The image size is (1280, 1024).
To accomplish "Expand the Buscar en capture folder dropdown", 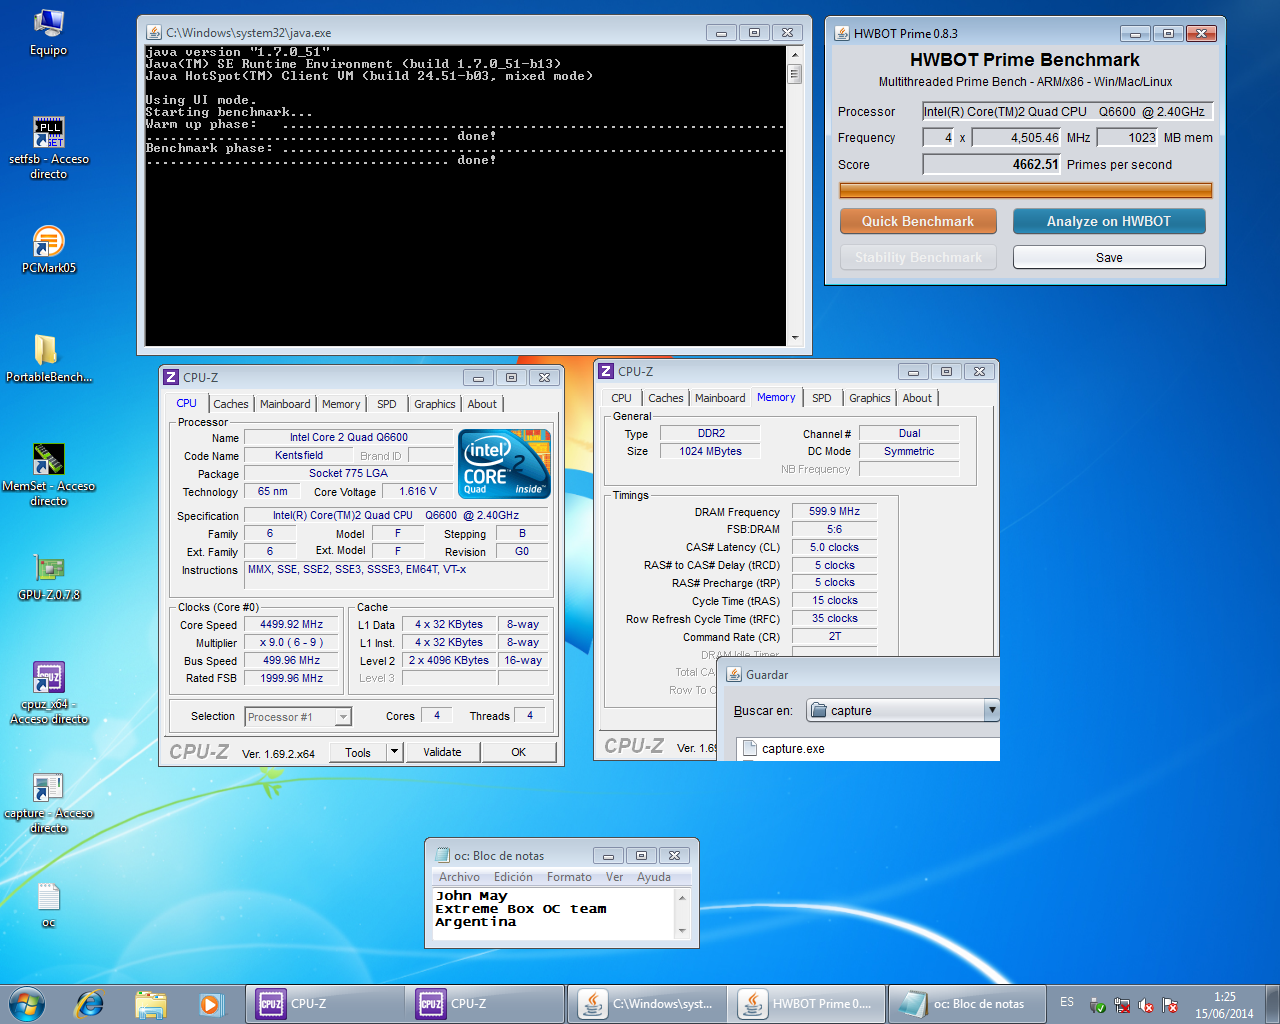I will [x=992, y=710].
